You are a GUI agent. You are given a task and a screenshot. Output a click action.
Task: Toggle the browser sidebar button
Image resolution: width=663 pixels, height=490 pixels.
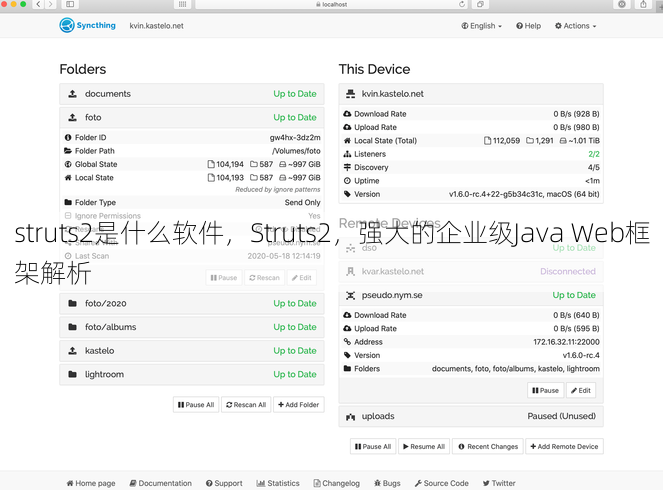[70, 4]
